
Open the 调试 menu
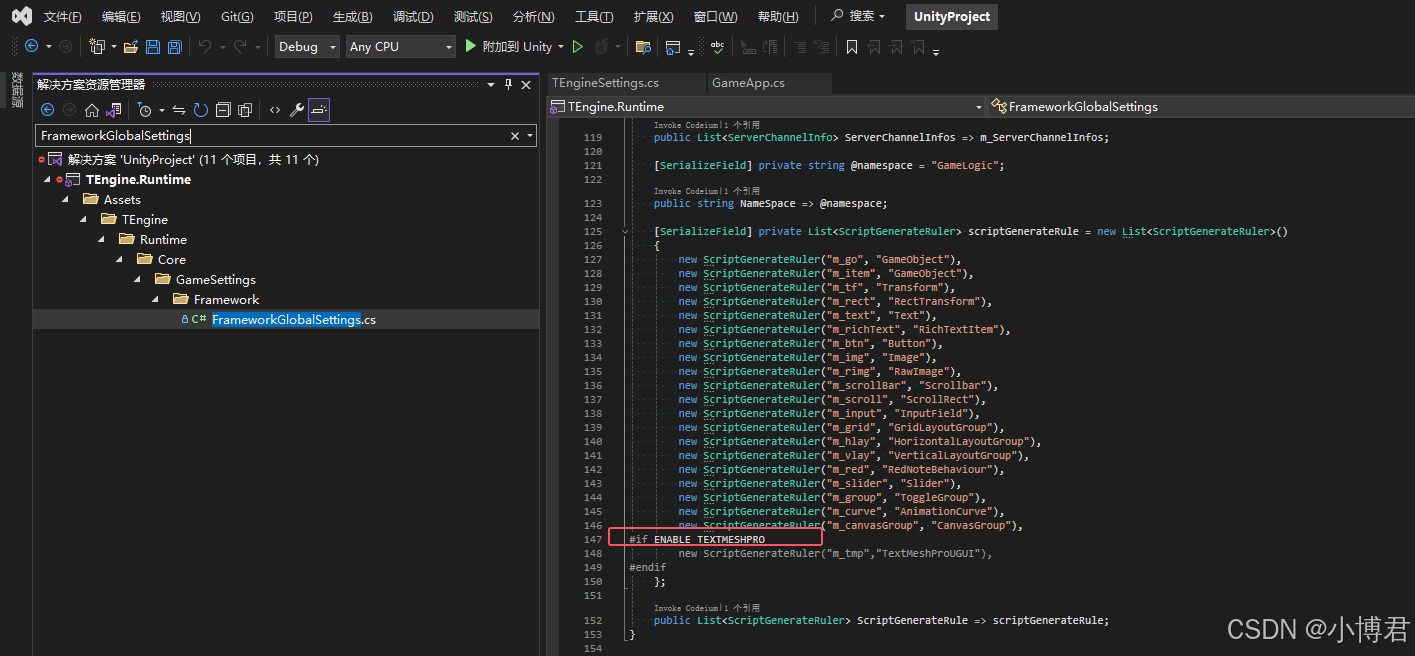[413, 16]
